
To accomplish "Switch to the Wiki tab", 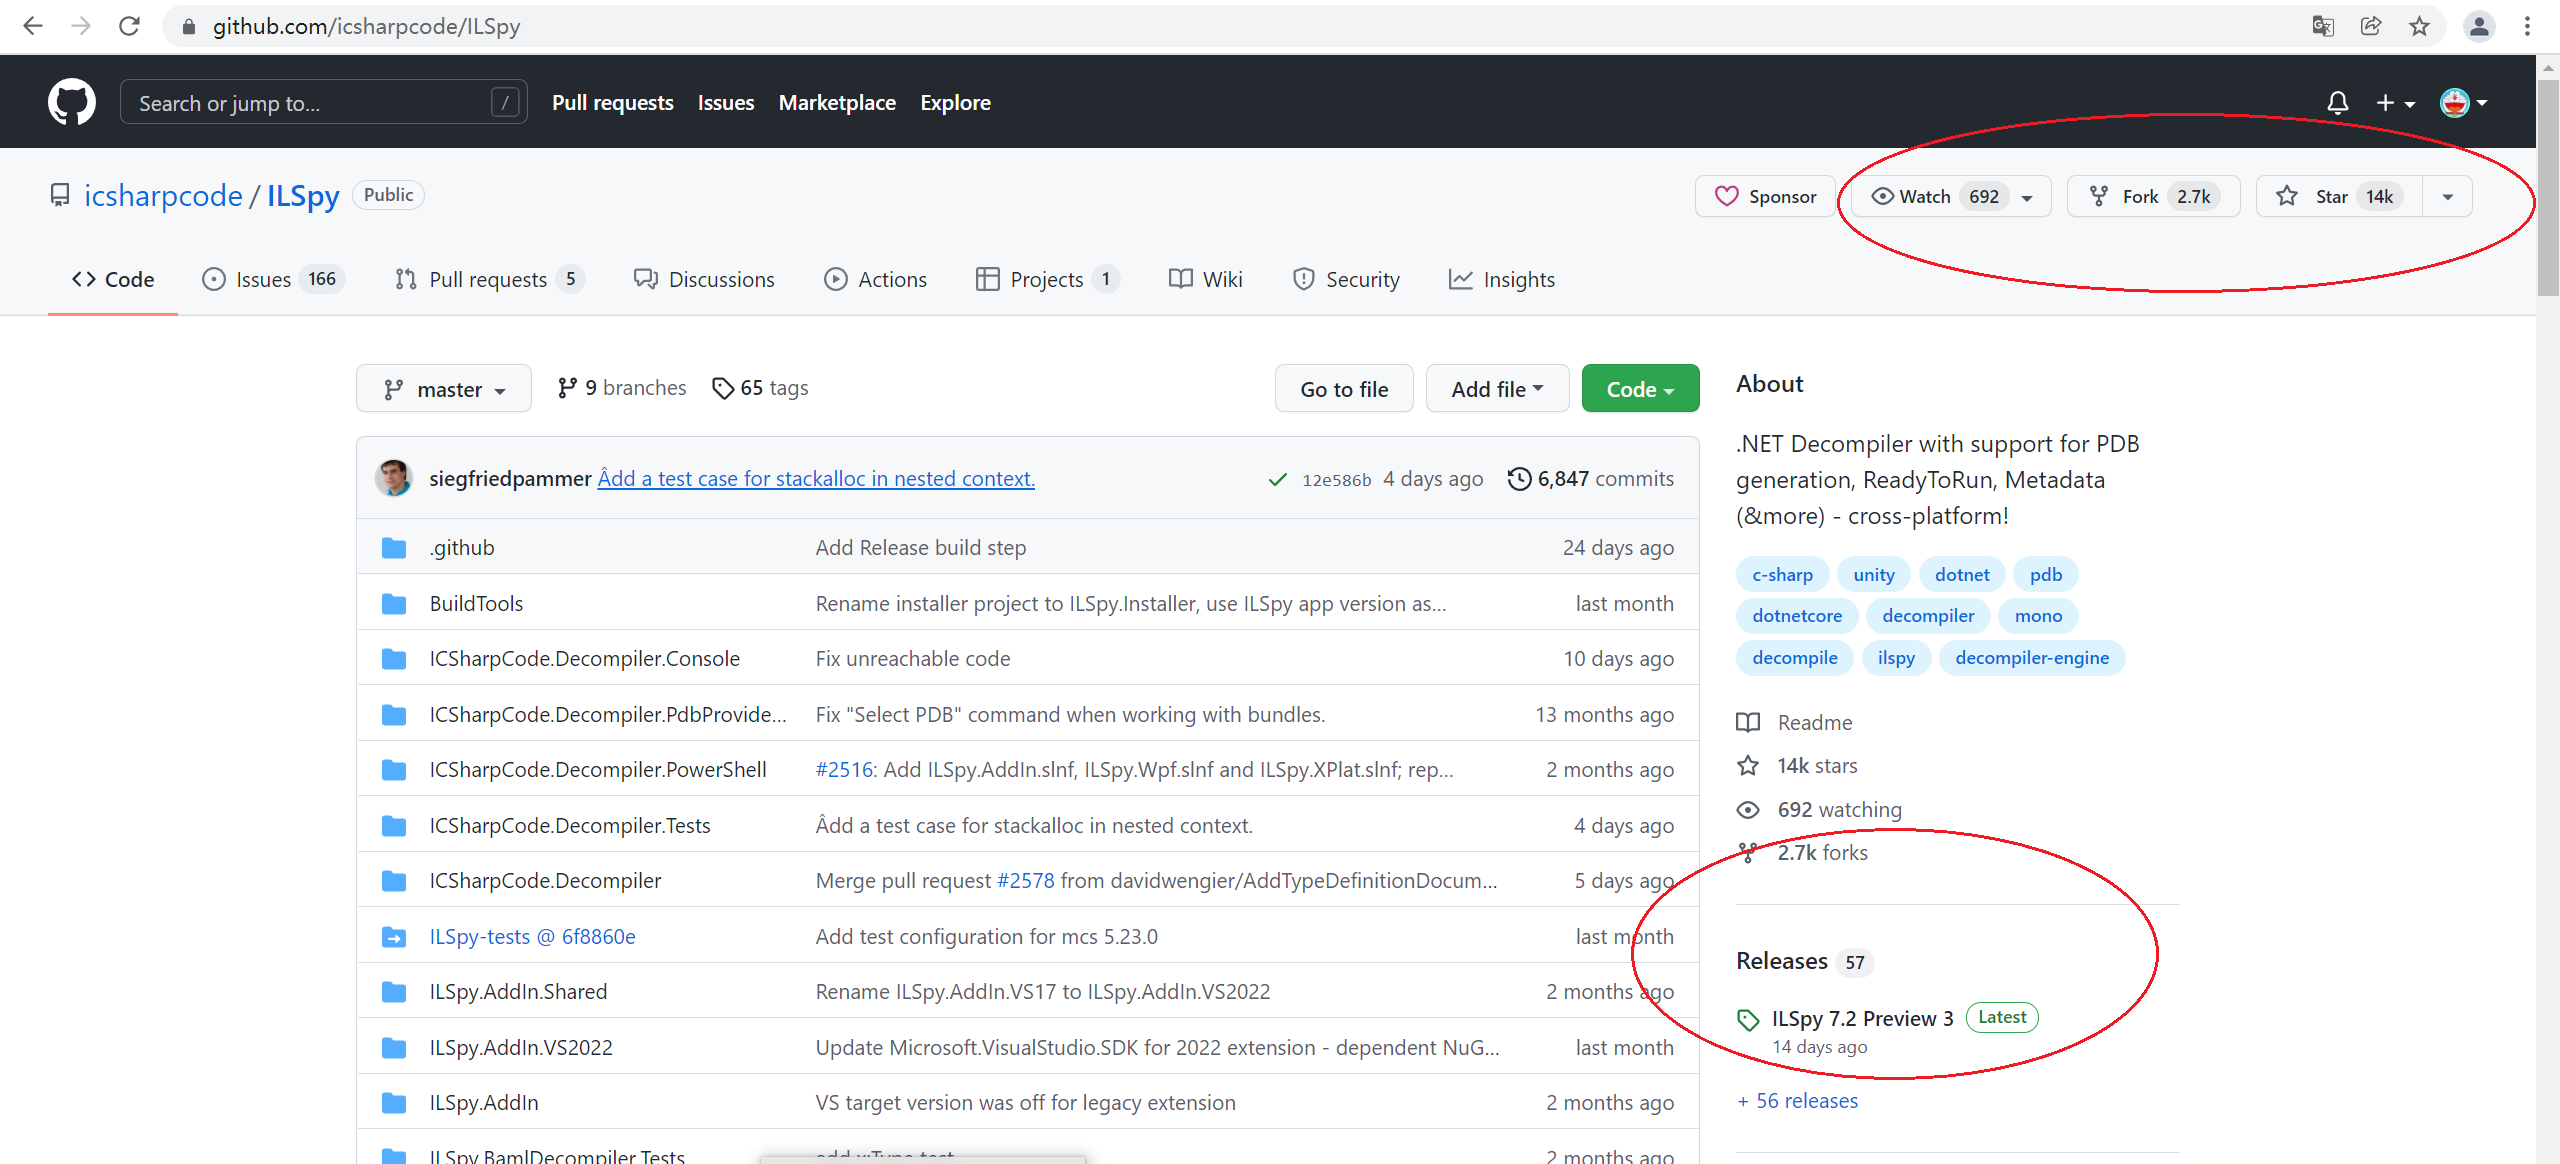I will [x=1205, y=279].
